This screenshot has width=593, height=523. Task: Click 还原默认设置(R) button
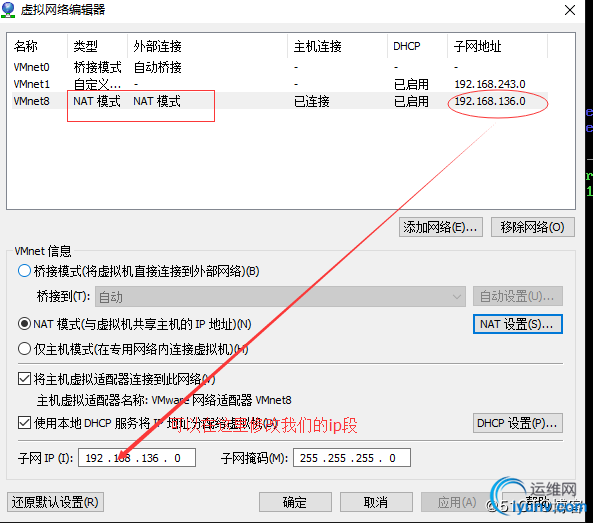point(55,502)
